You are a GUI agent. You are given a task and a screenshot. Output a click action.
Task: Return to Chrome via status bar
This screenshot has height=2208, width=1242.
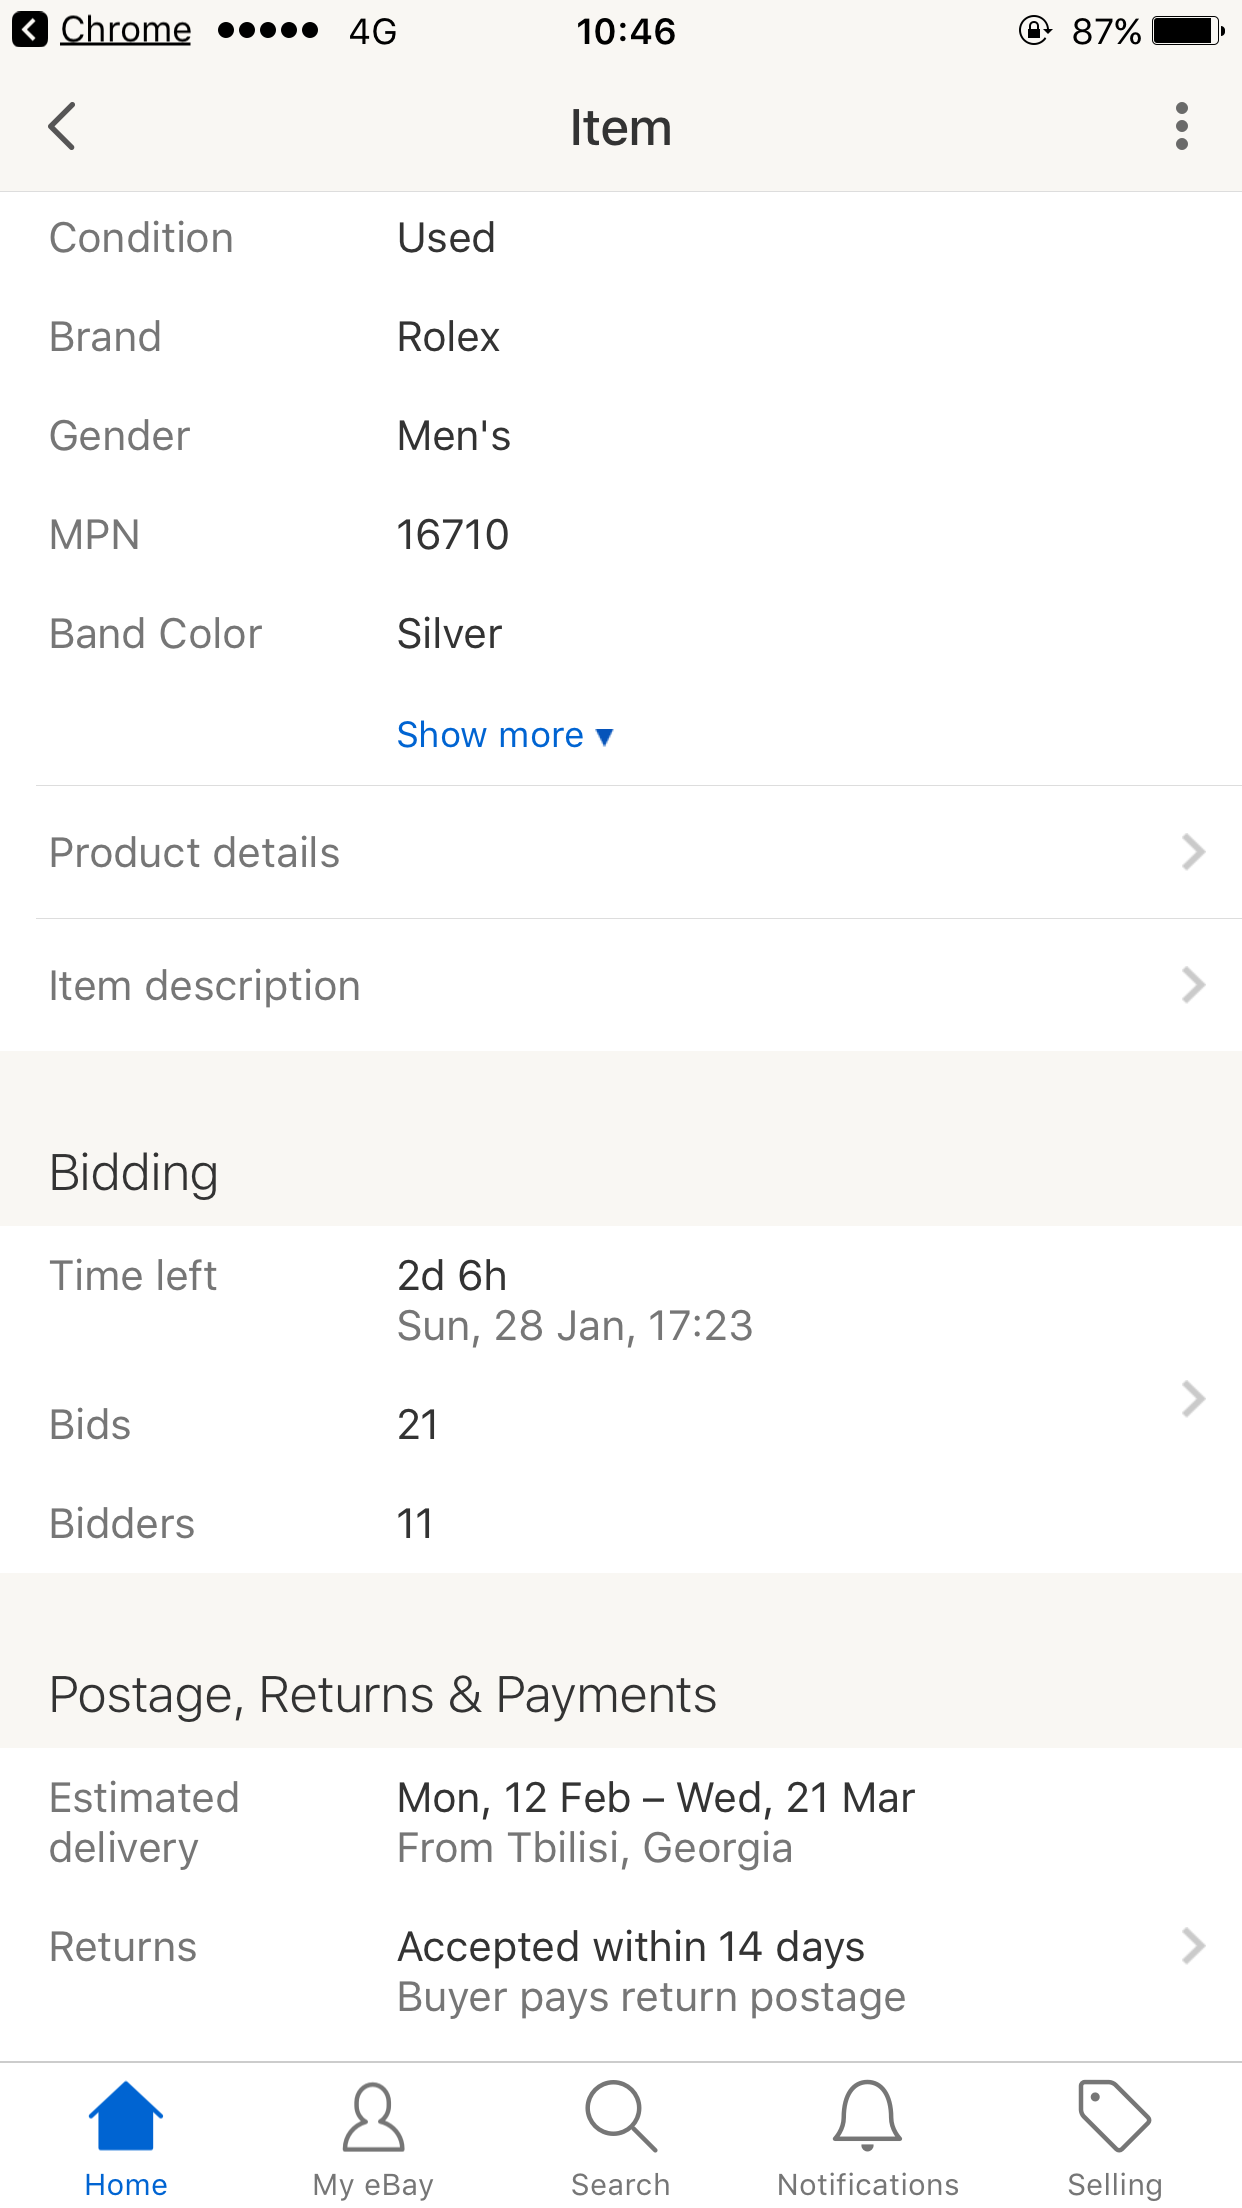(104, 30)
